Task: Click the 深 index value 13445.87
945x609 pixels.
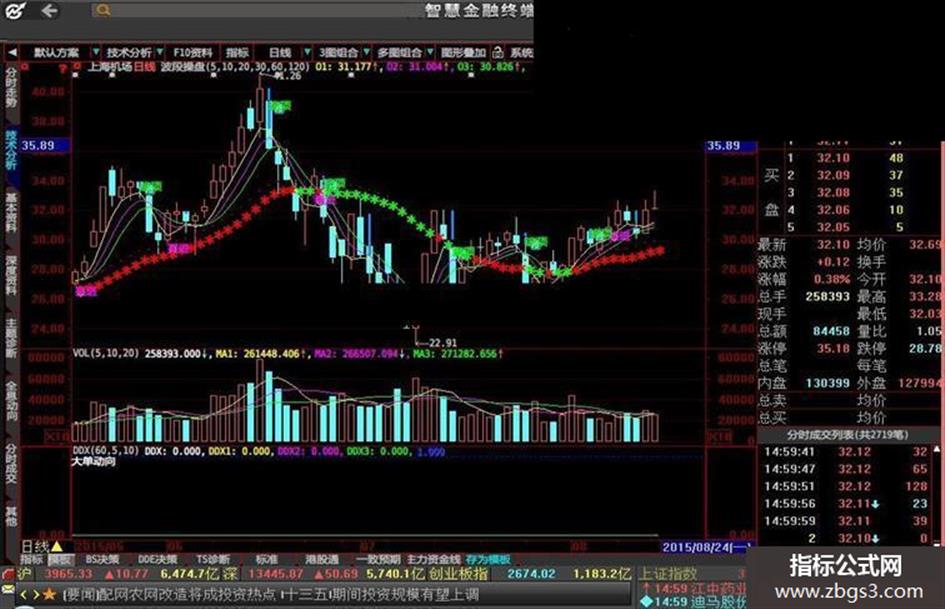Action: [275, 573]
